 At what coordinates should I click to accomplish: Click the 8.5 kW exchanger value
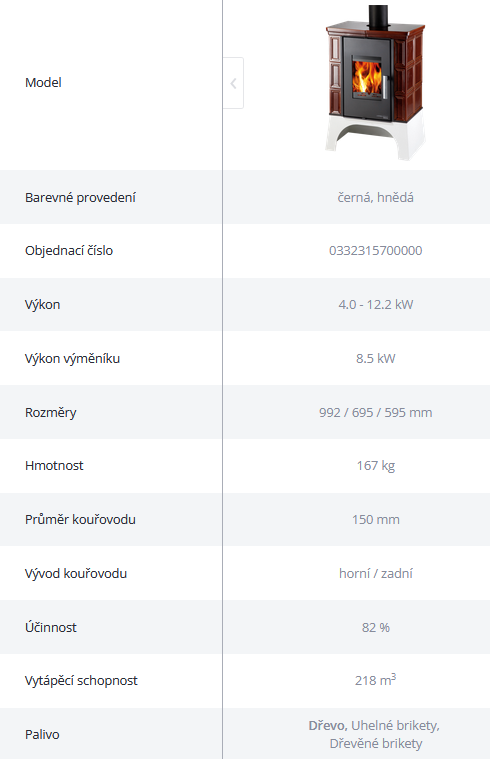point(376,359)
